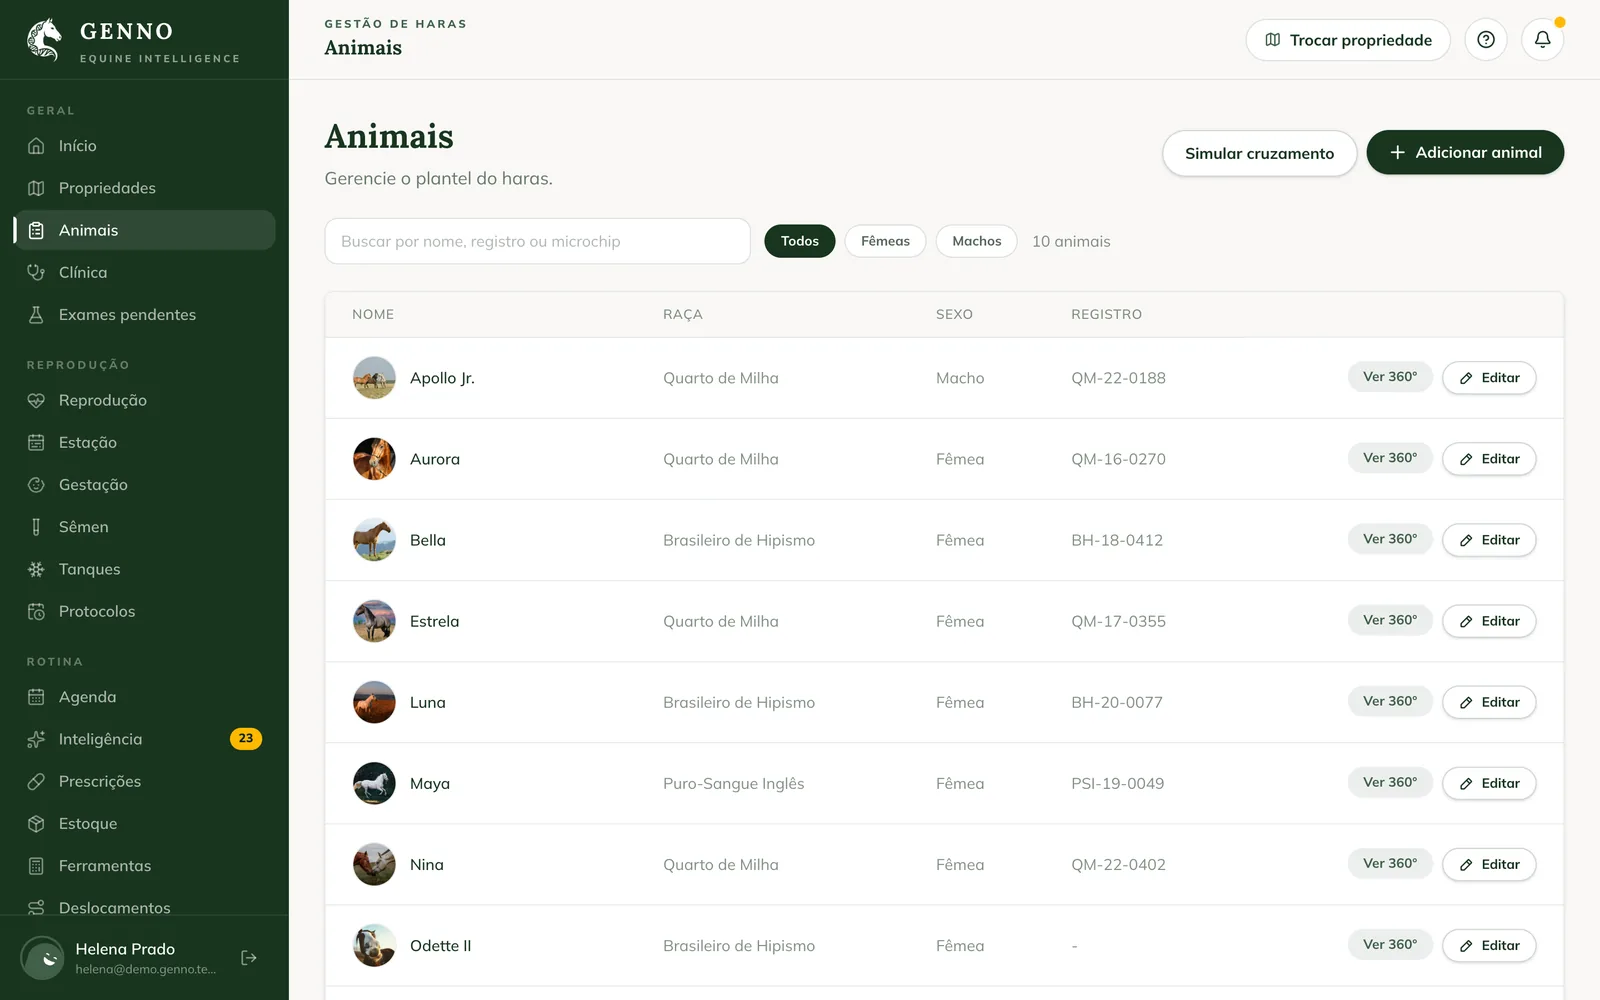Click Editar for Apollo Jr.
The width and height of the screenshot is (1600, 1000).
click(1489, 378)
